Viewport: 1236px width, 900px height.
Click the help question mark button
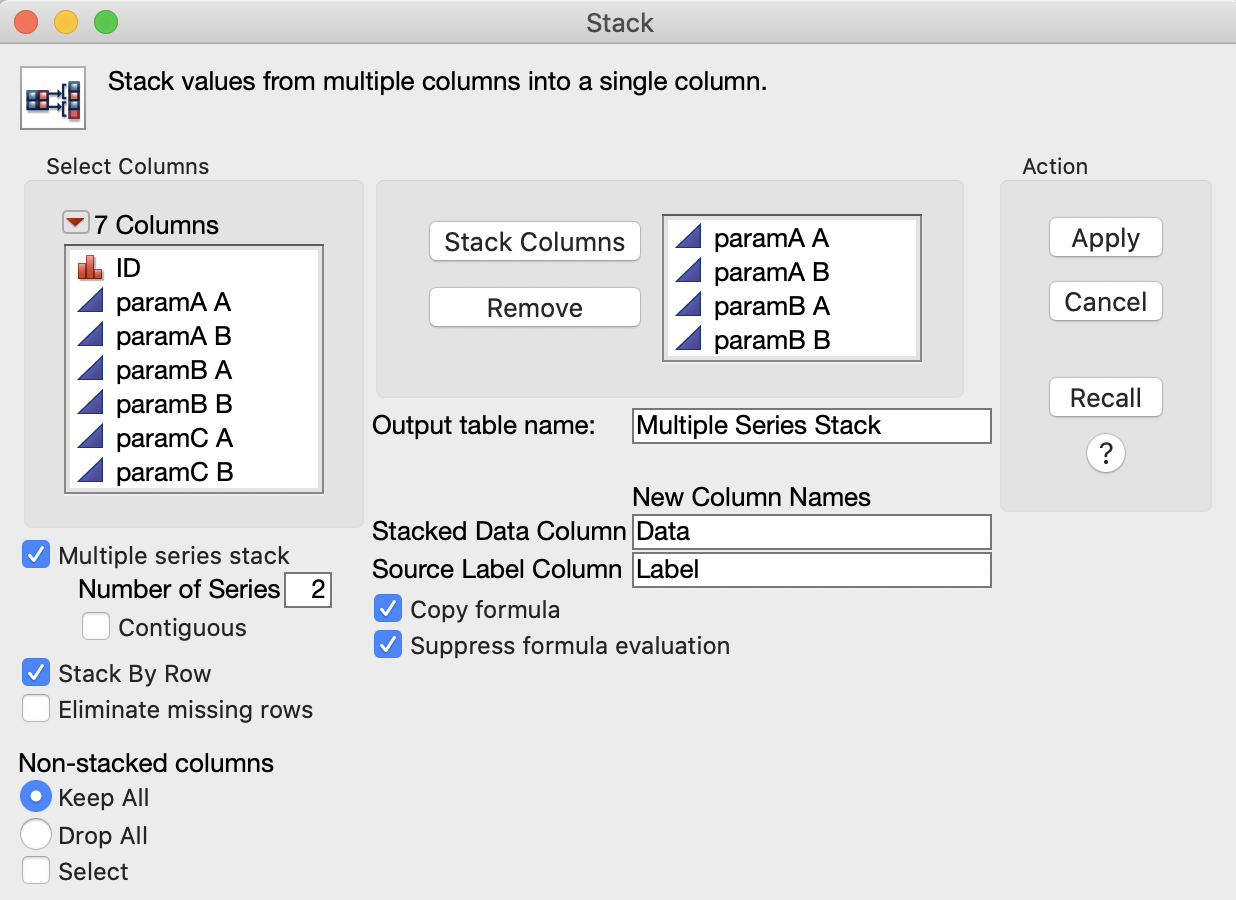1105,454
